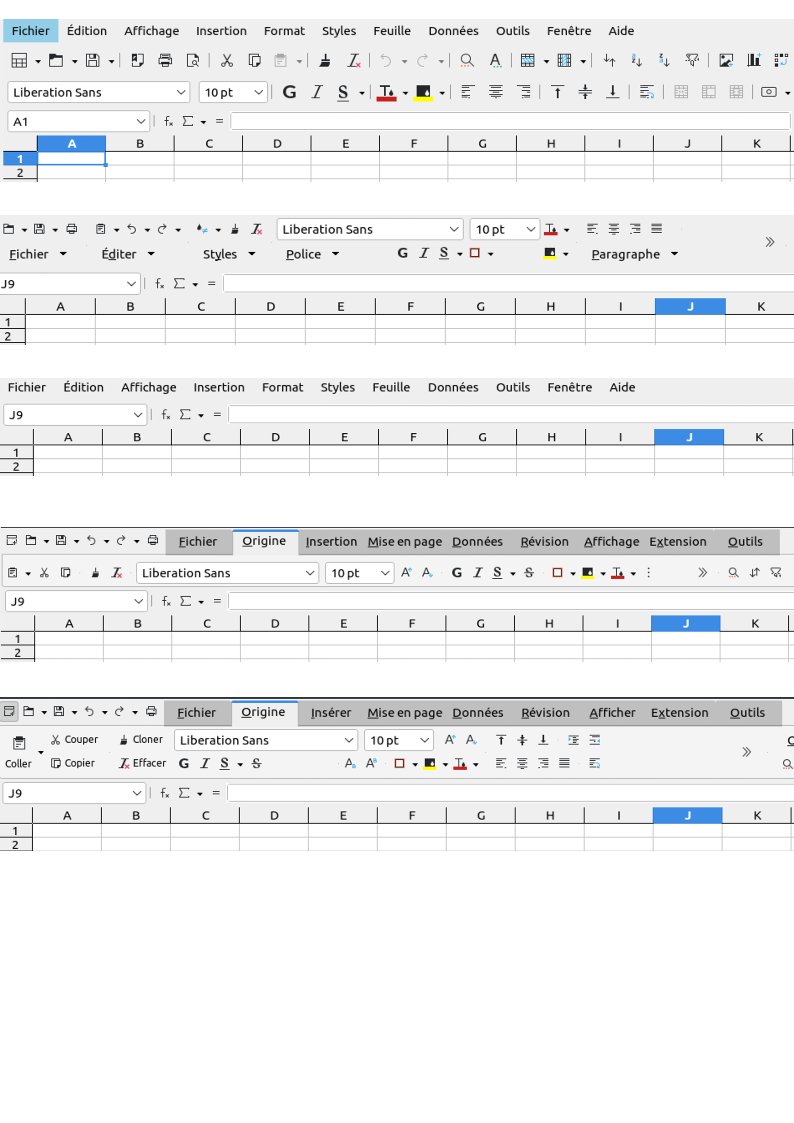Click the Sort Descending icon in the large-icon toolbar
Image resolution: width=794 pixels, height=1123 pixels.
tap(664, 61)
